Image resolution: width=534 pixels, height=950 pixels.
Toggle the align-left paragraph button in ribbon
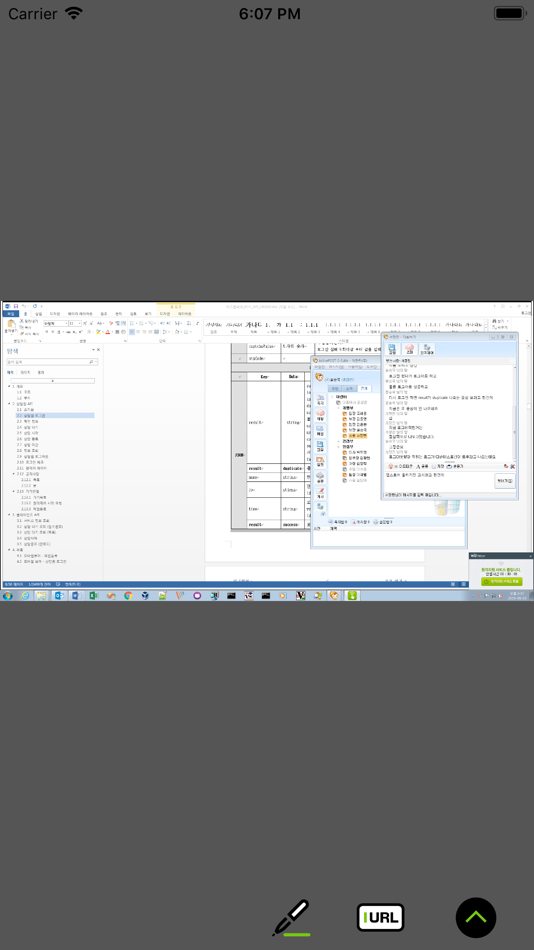tap(133, 331)
